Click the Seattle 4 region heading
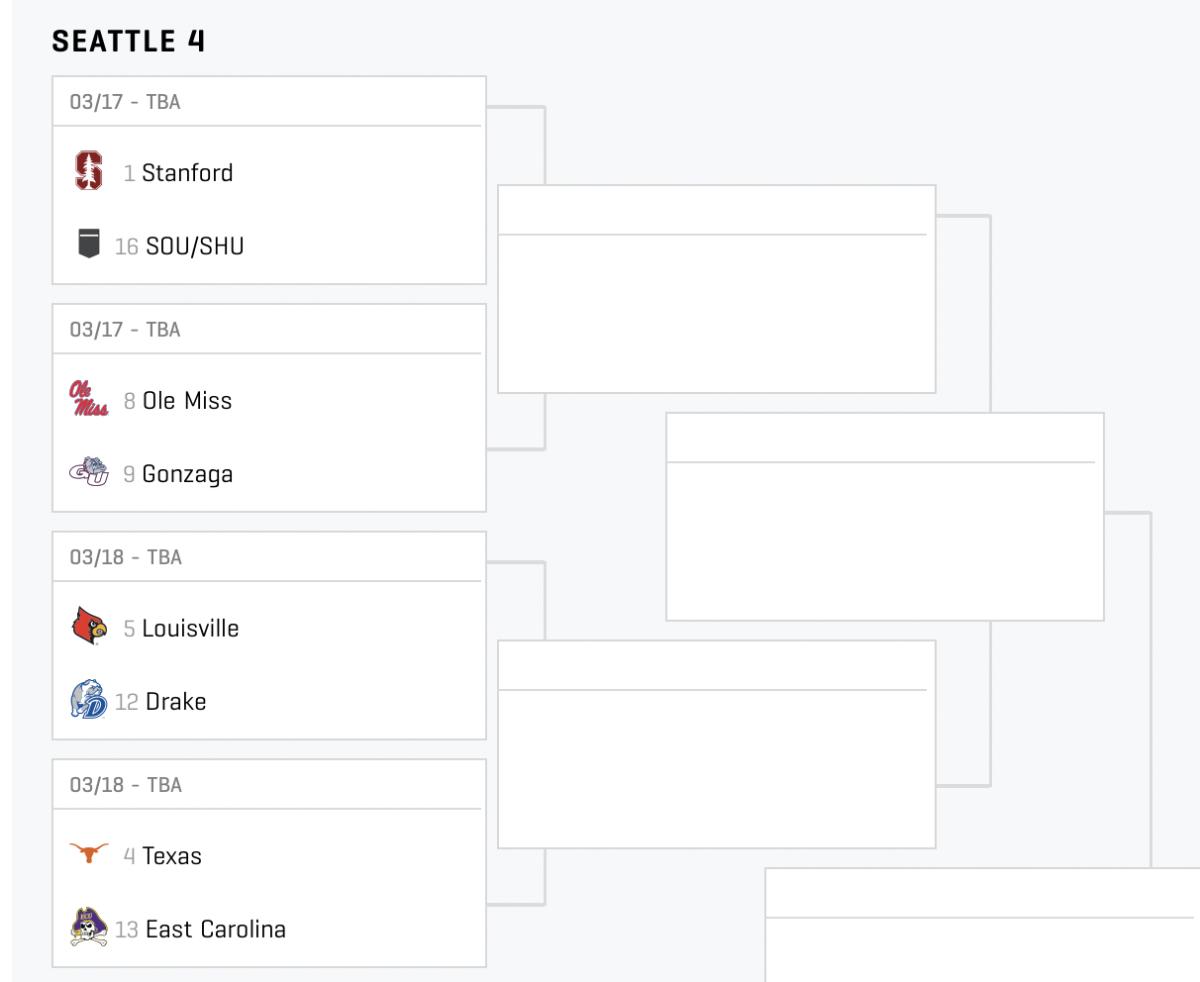Viewport: 1200px width, 982px height. (x=128, y=41)
